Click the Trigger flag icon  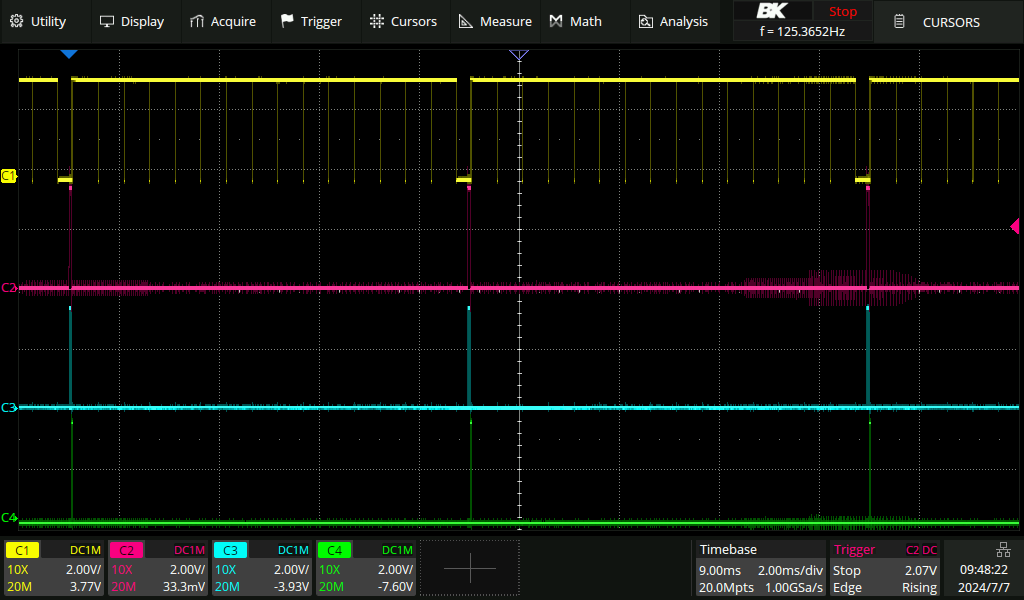click(x=287, y=22)
